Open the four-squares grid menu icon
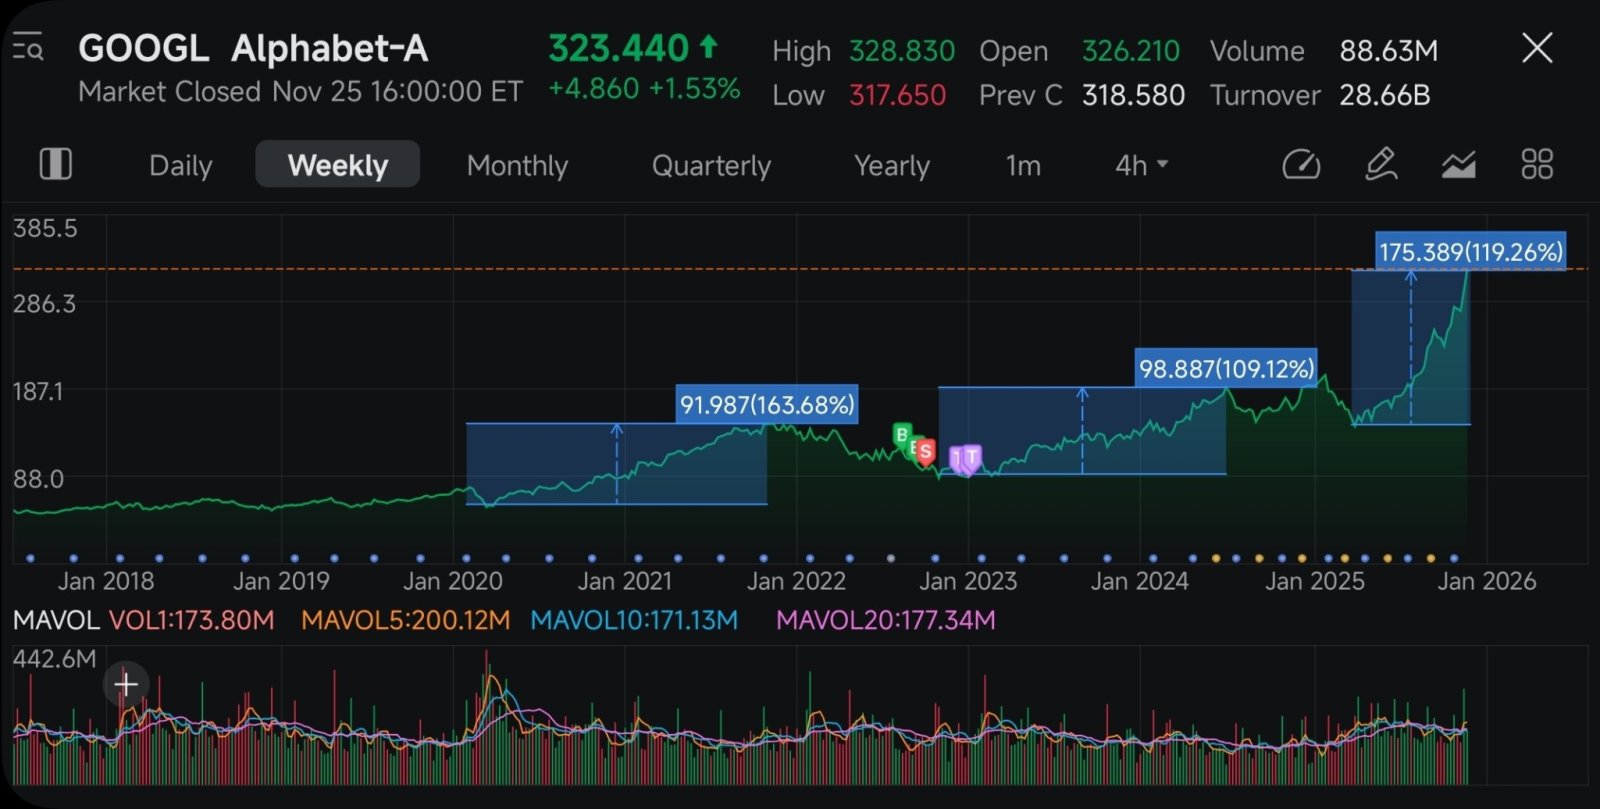 (x=1537, y=164)
